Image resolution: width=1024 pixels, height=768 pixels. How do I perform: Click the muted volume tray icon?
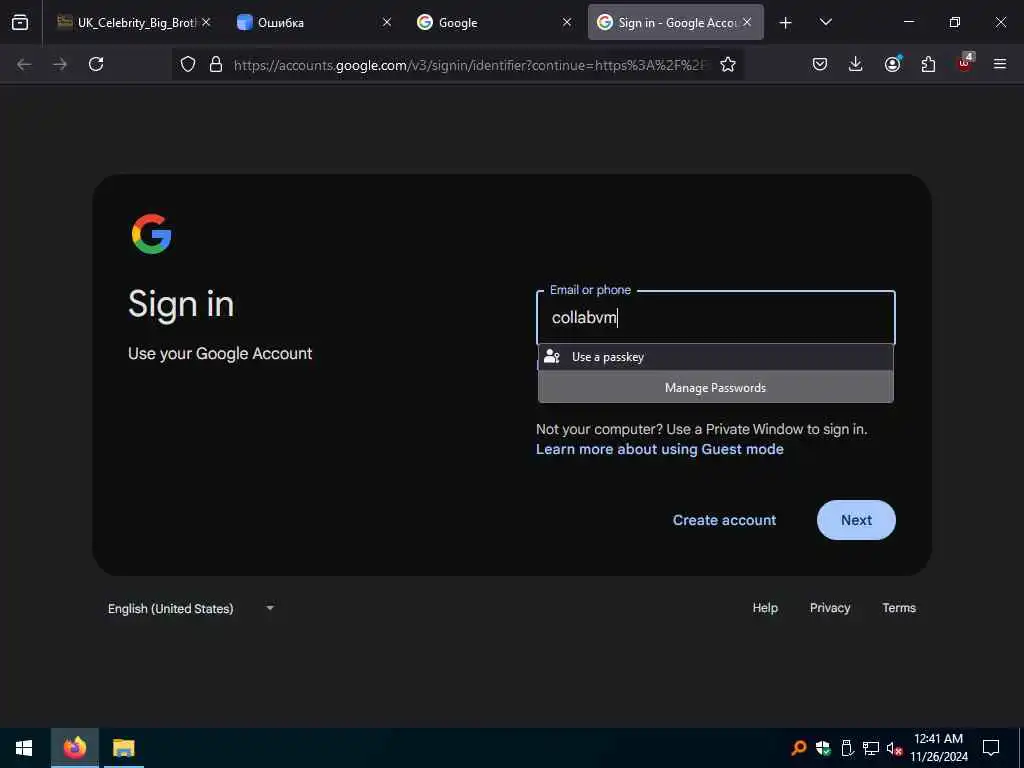pos(895,748)
